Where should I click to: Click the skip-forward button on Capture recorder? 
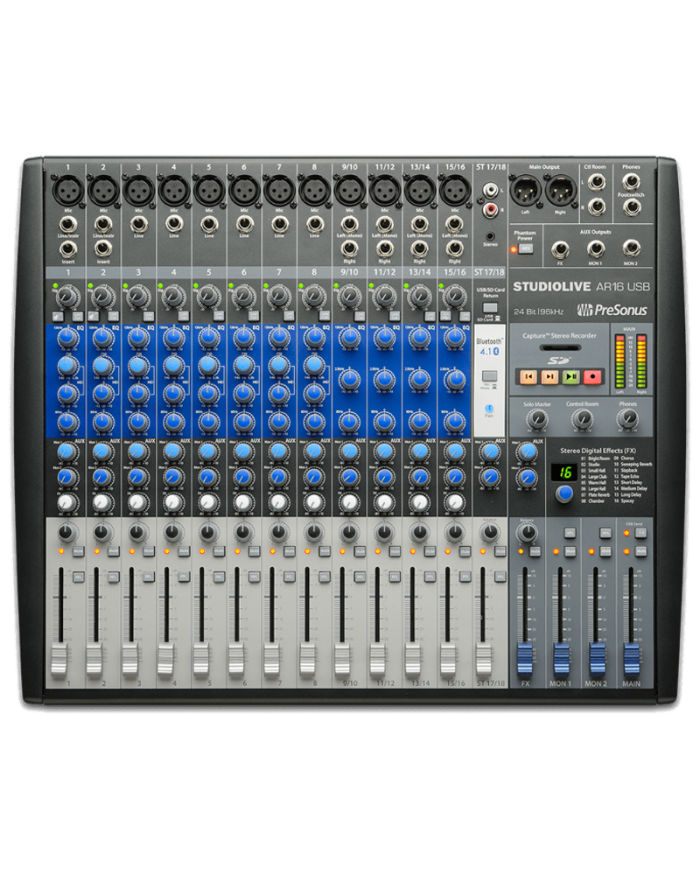549,376
